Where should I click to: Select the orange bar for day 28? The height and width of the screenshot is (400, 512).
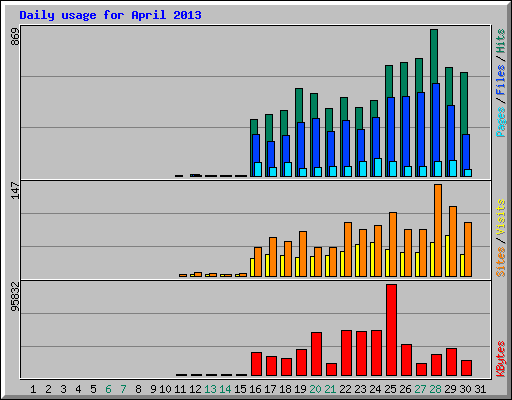438,230
